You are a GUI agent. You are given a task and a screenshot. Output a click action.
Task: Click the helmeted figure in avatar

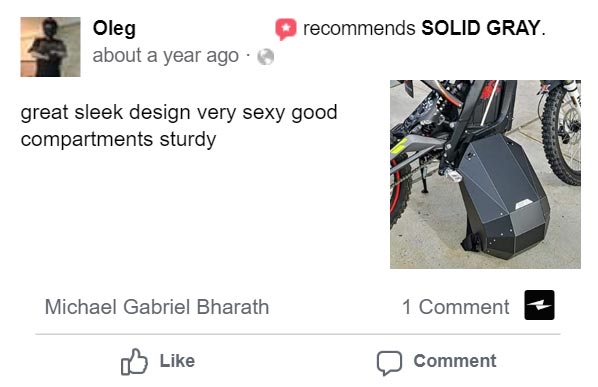pos(48,48)
